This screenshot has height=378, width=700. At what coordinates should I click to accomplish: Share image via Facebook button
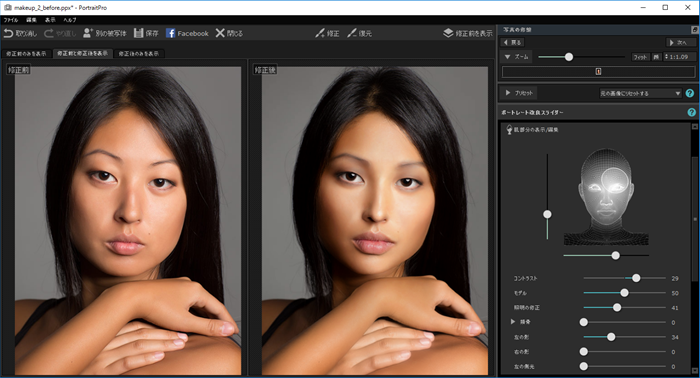(x=187, y=33)
